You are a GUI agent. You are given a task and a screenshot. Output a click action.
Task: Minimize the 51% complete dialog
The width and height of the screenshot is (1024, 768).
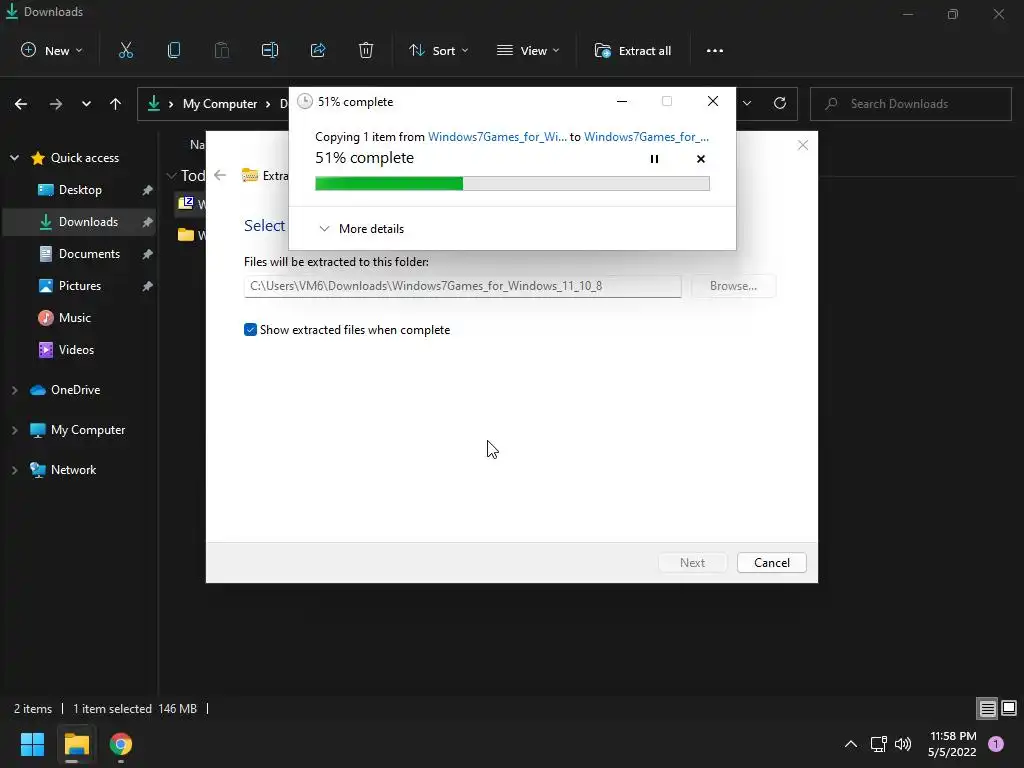click(x=622, y=101)
